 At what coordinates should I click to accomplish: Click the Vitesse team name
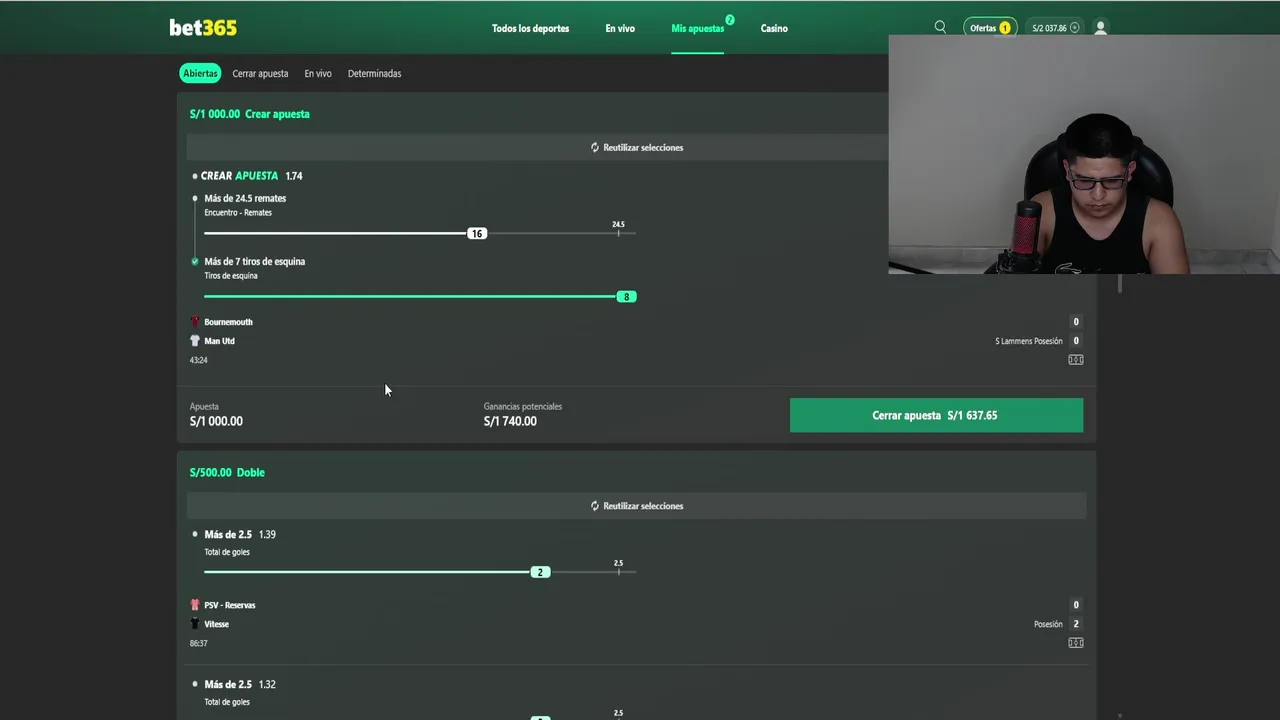216,624
